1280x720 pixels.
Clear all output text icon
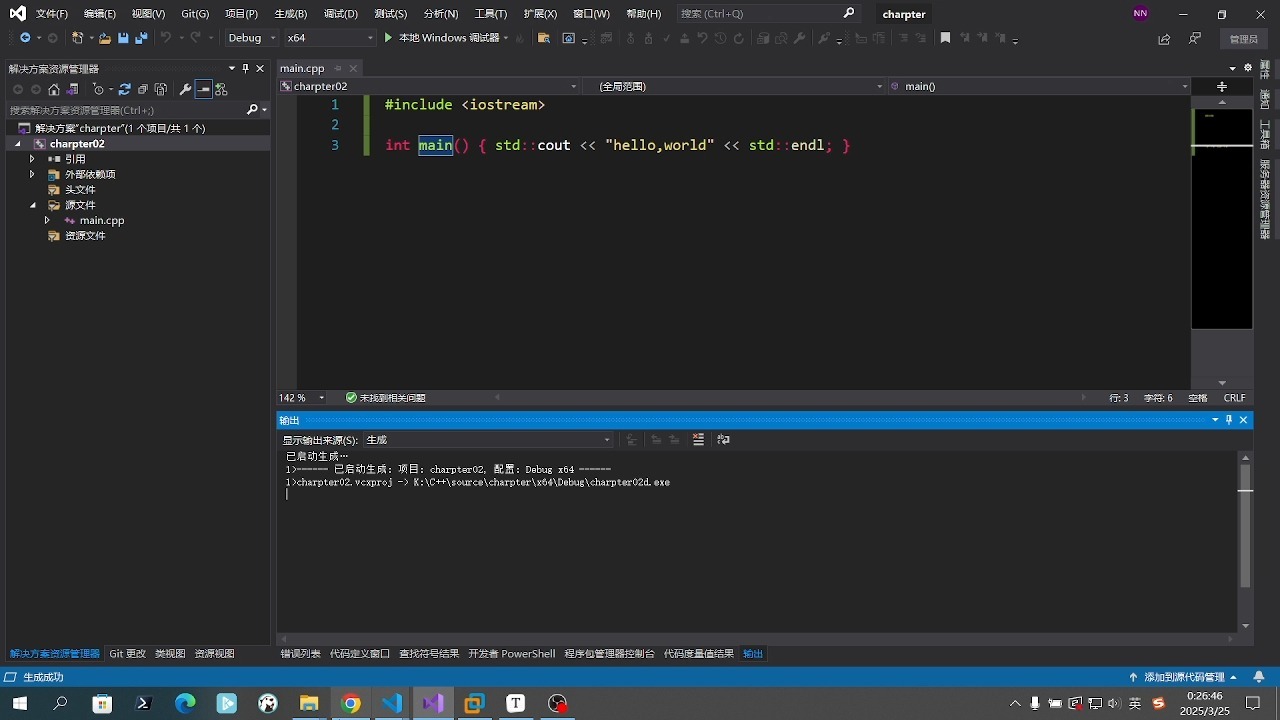pyautogui.click(x=698, y=440)
